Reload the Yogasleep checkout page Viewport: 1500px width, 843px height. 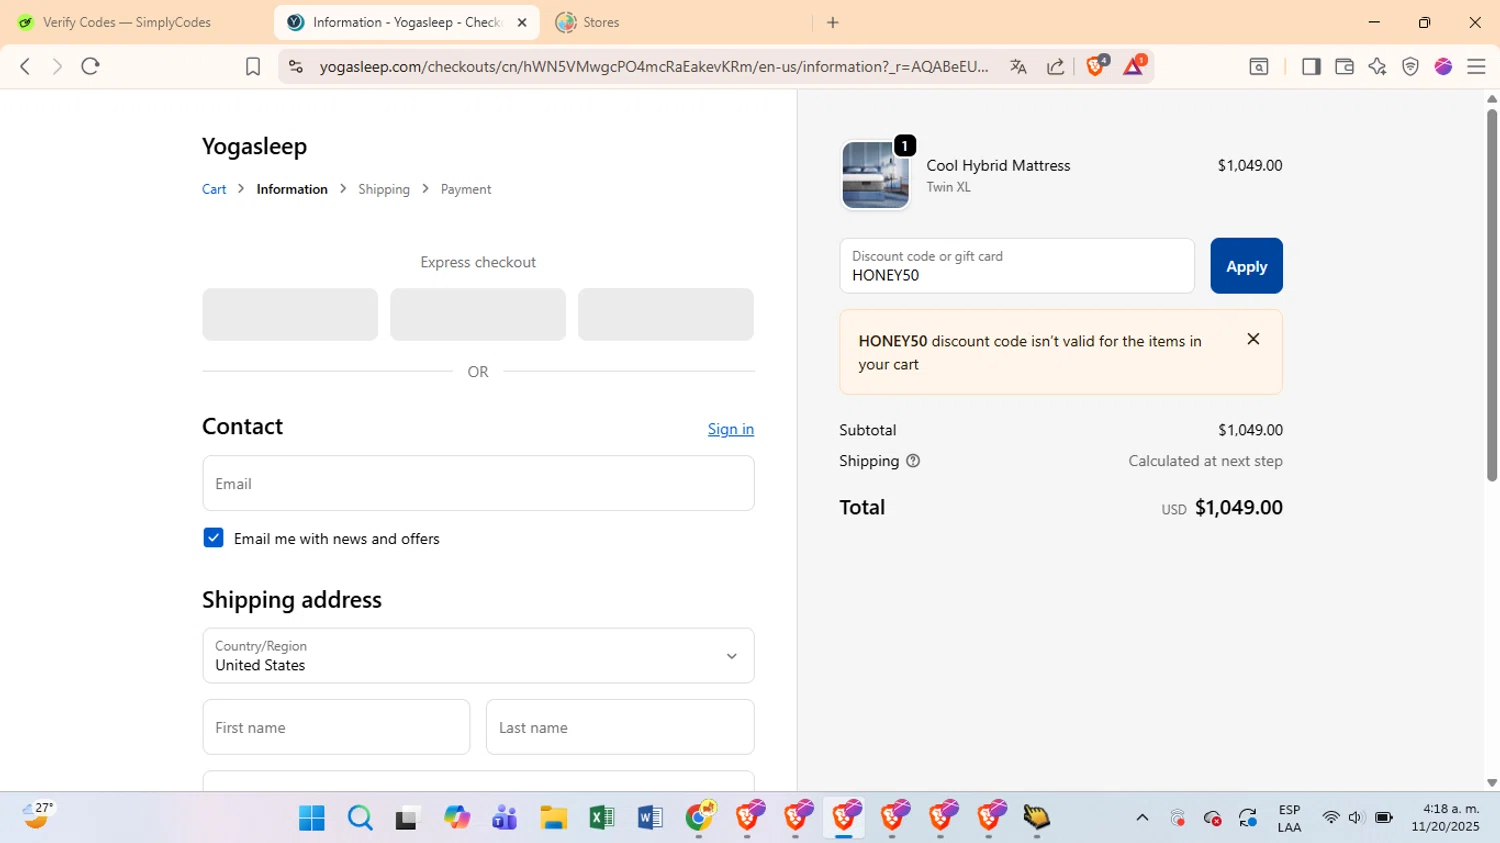point(91,66)
